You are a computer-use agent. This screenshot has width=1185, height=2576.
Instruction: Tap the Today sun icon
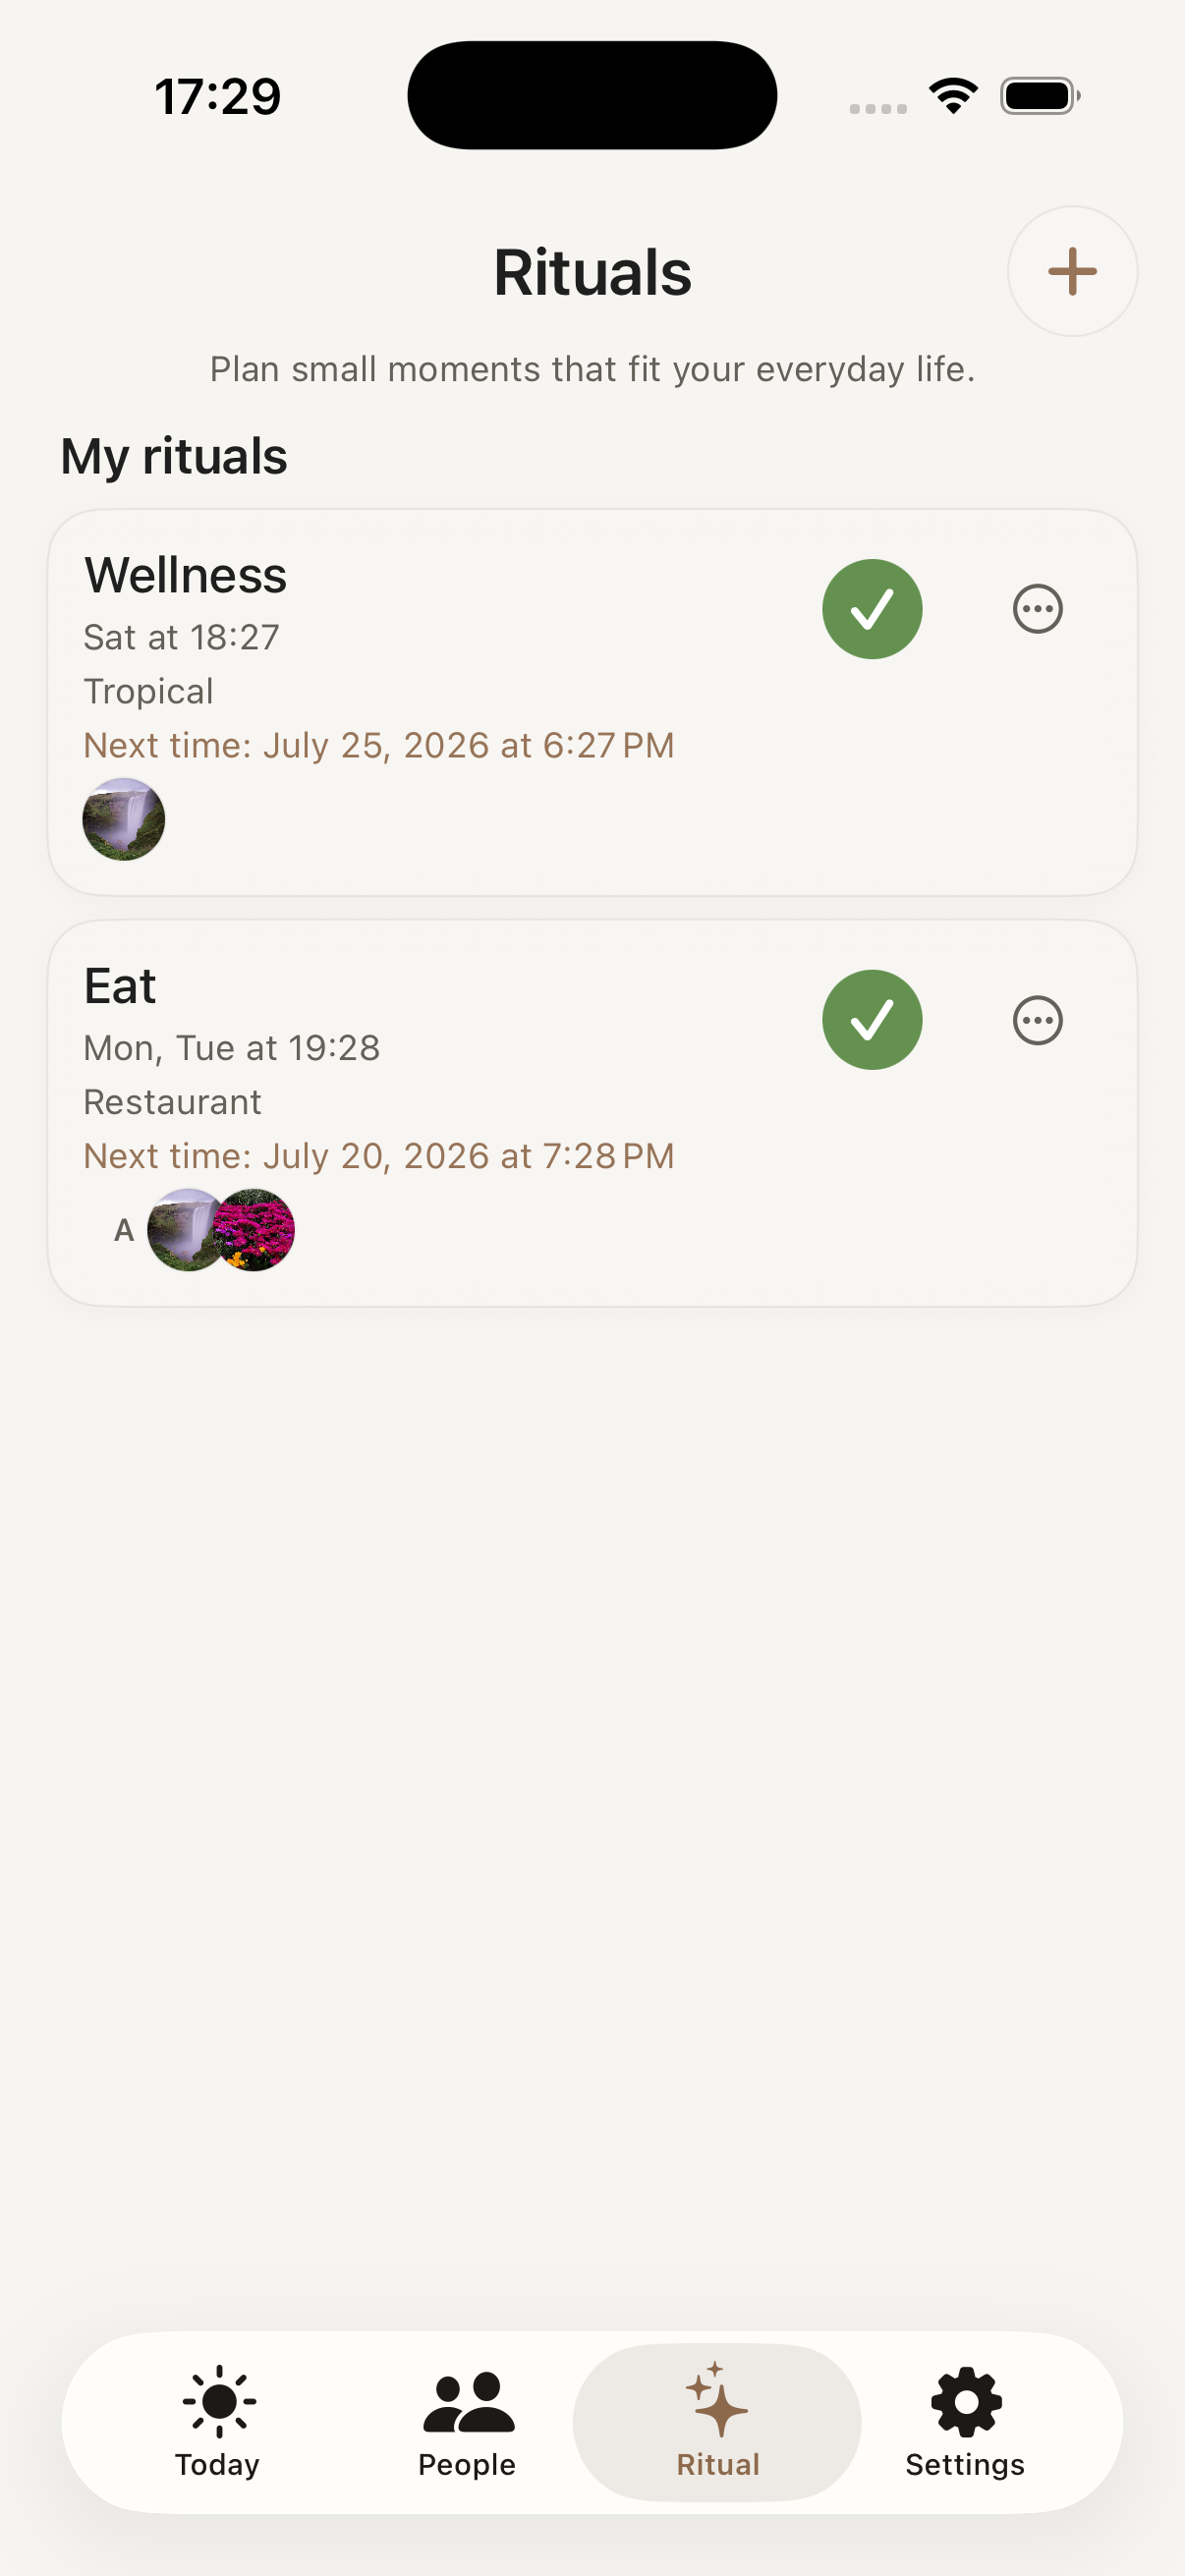(219, 2401)
